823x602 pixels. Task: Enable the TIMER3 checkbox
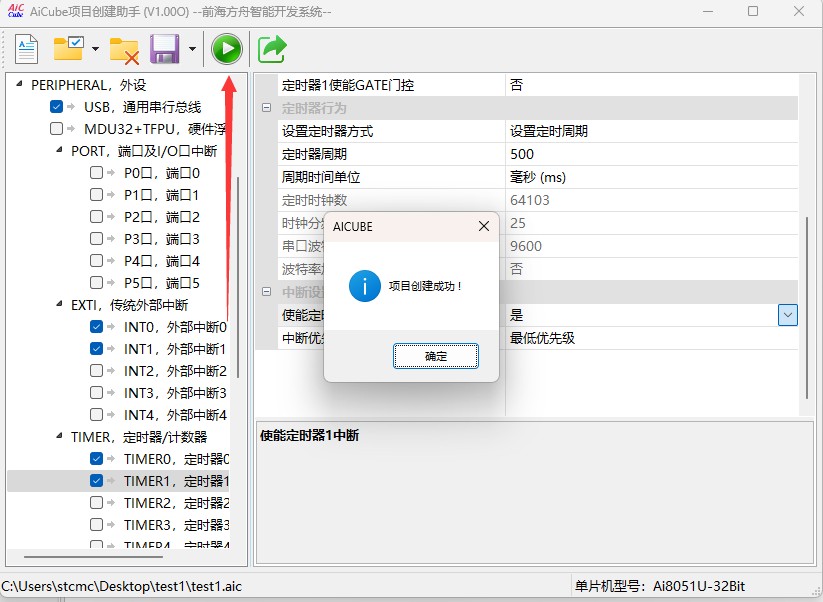(96, 525)
